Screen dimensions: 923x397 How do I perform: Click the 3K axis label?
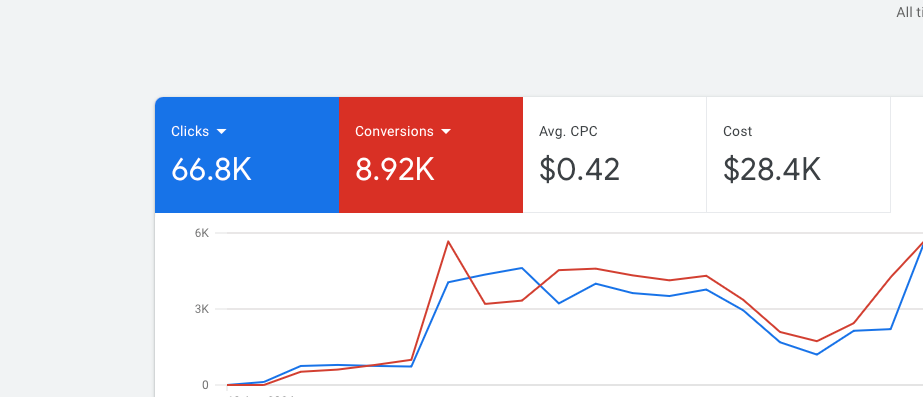(202, 309)
